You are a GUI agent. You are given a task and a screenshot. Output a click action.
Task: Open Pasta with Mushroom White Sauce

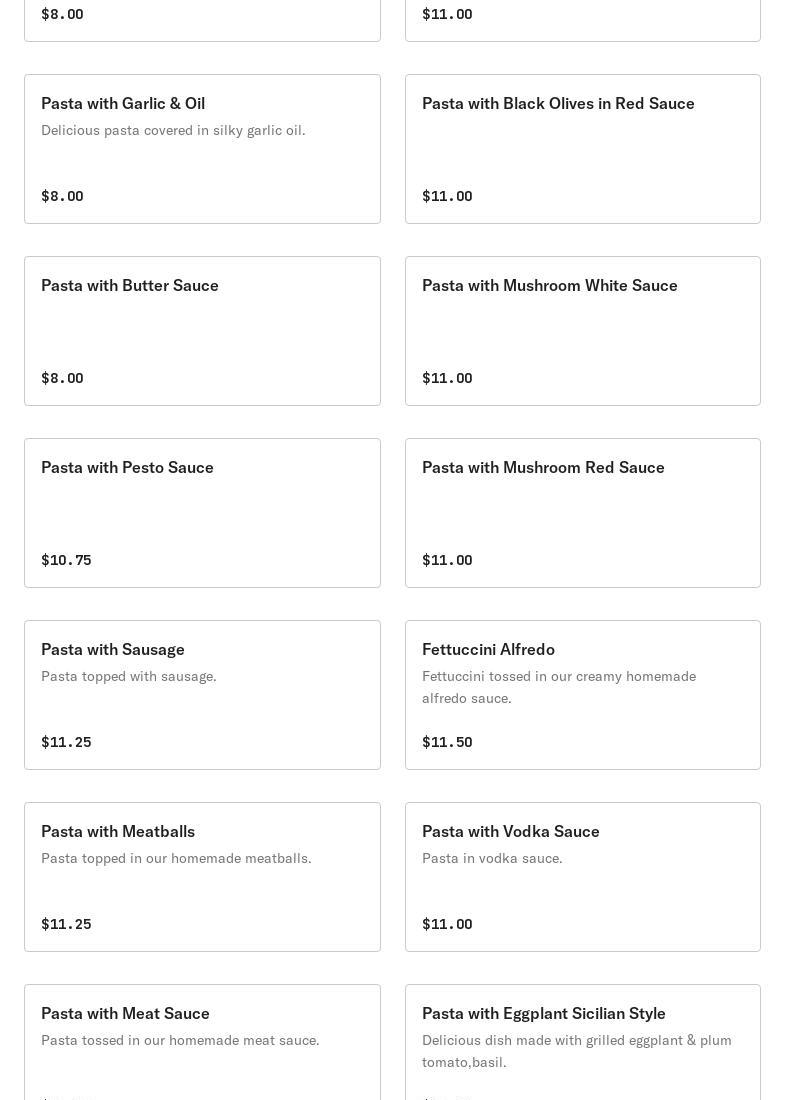pos(550,286)
